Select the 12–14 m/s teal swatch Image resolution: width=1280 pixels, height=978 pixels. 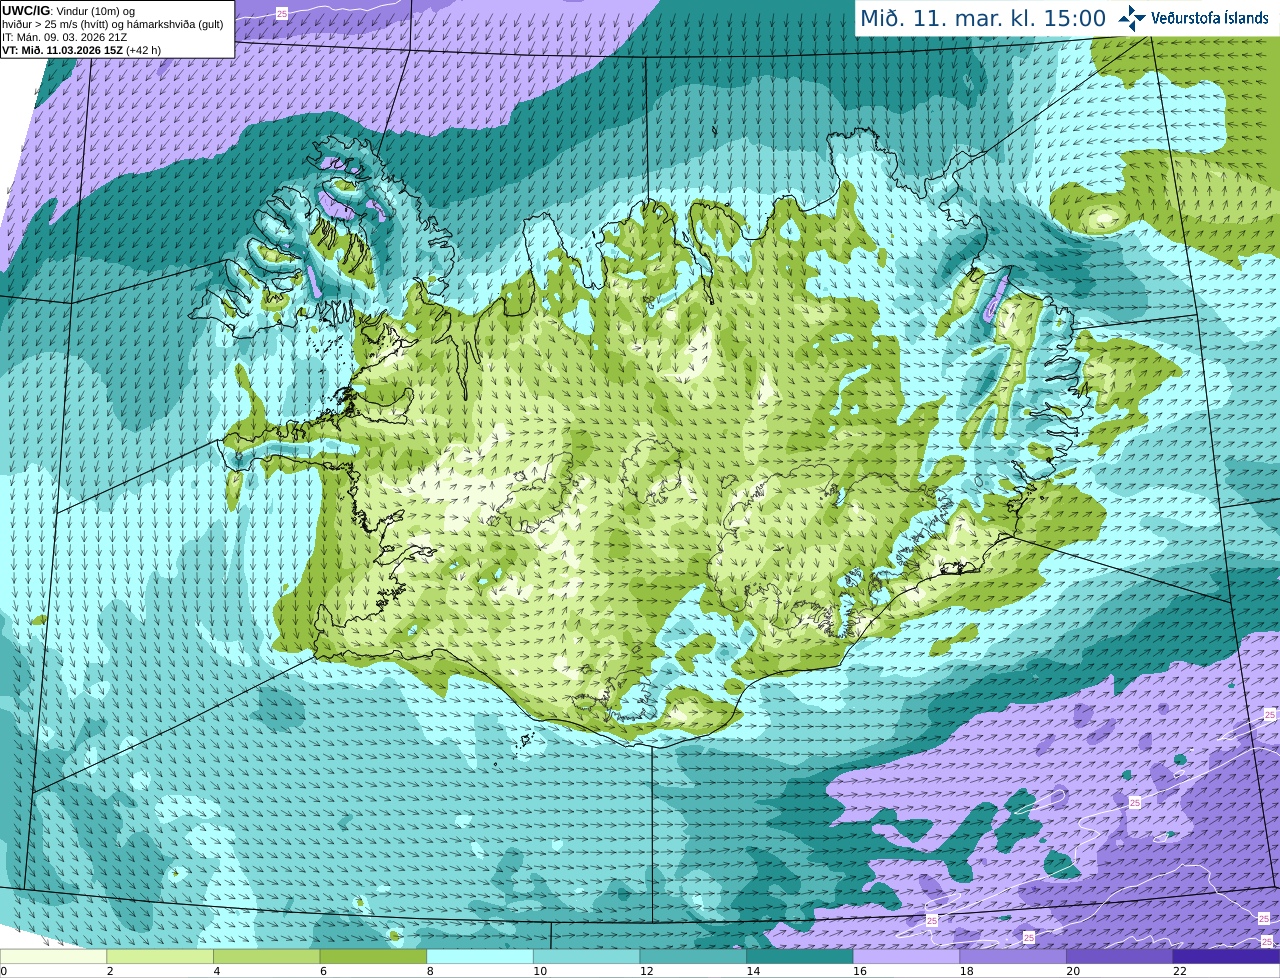(693, 957)
